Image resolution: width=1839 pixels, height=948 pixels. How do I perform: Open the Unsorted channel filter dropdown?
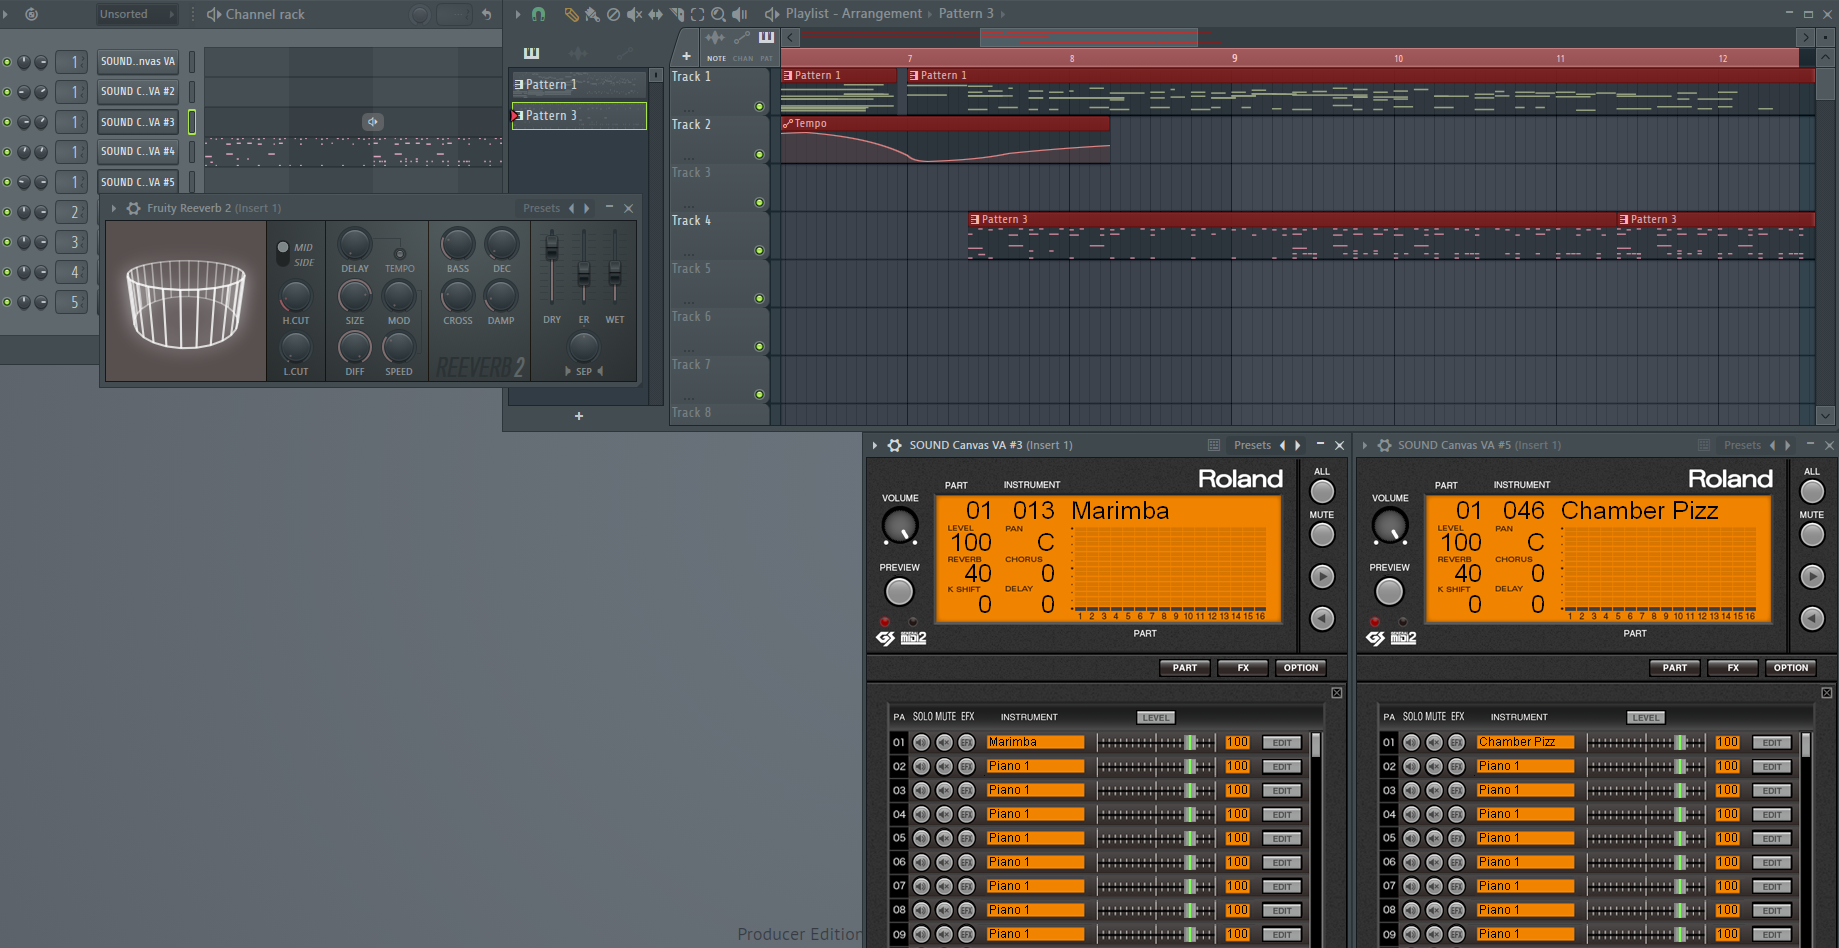(x=136, y=14)
